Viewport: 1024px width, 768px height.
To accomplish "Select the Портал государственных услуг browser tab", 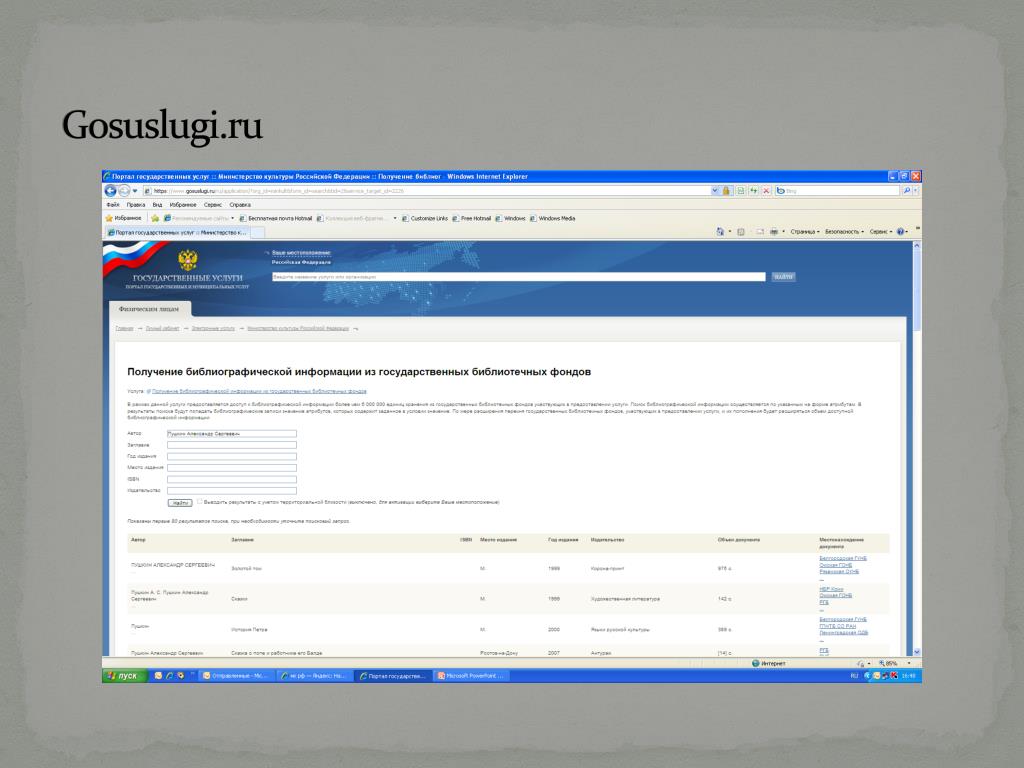I will pos(177,232).
